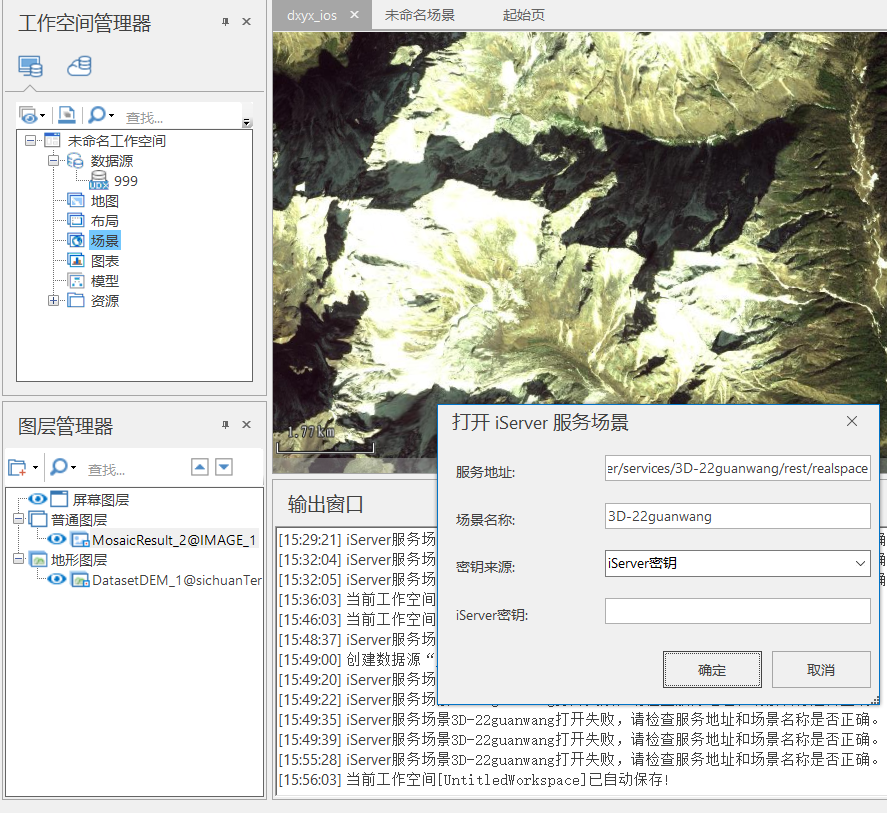Click the [15:29:21] log line

tap(358, 539)
